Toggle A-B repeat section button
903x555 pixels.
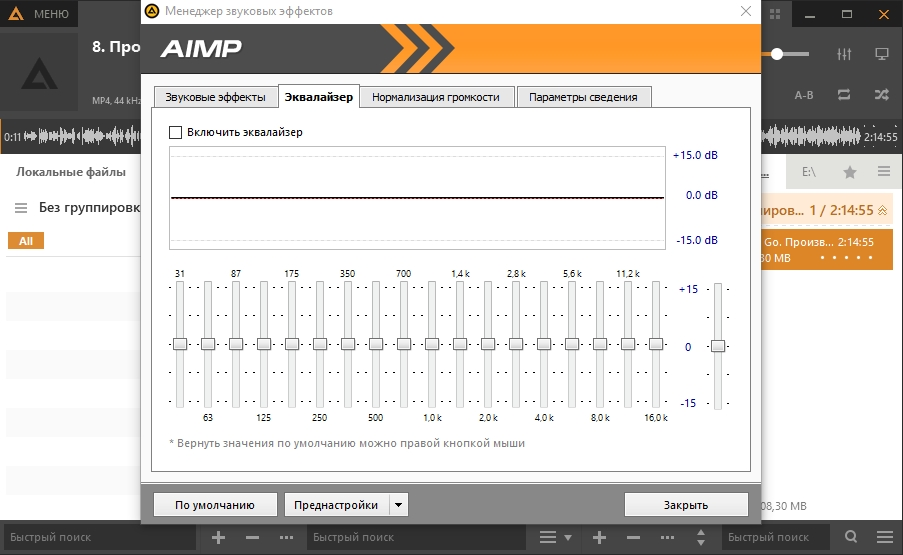click(x=804, y=95)
